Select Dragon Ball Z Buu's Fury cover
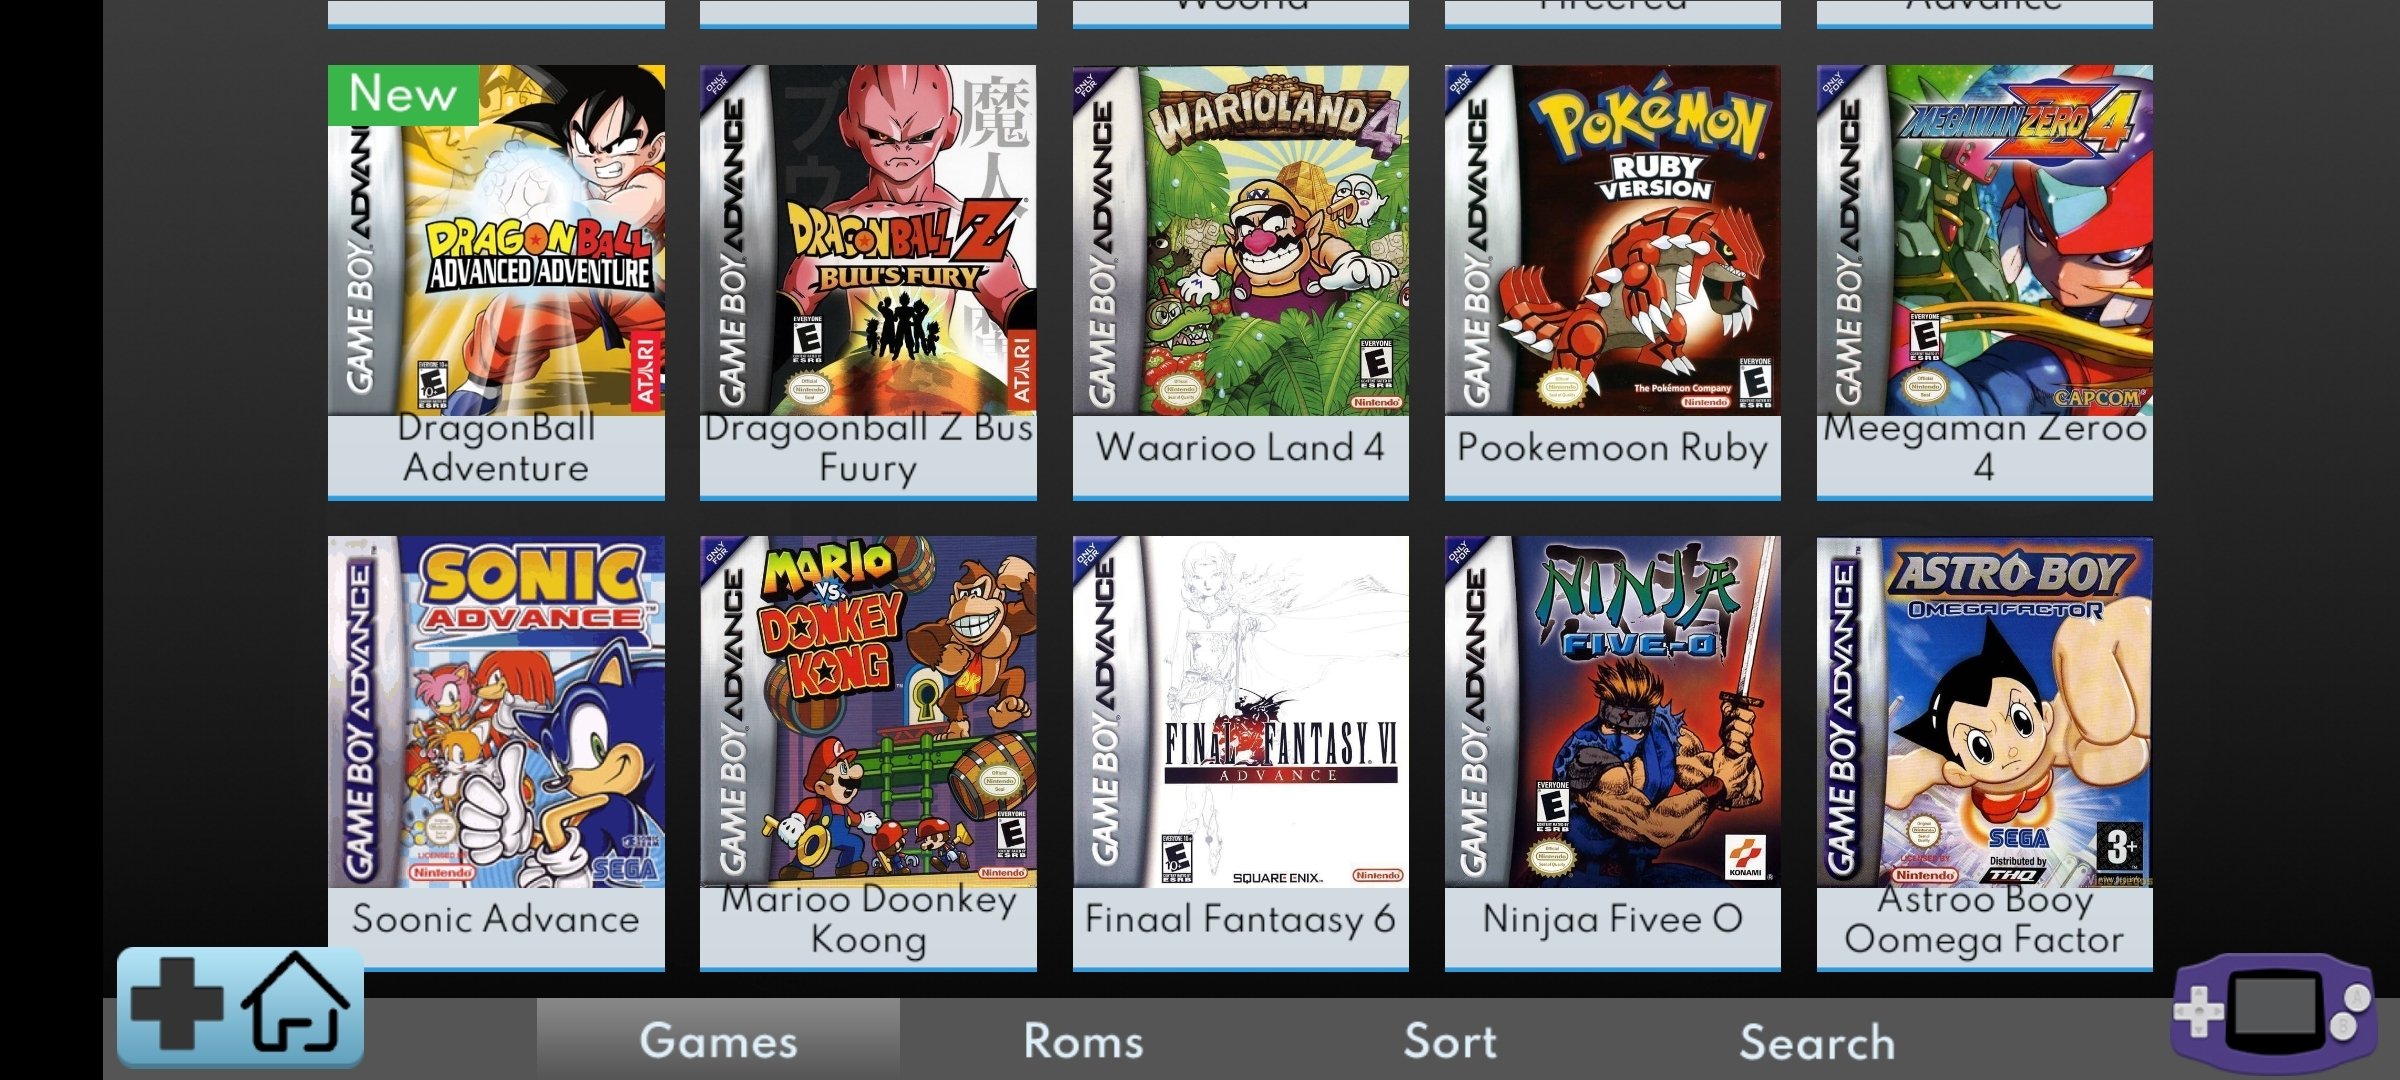2400x1080 pixels. pyautogui.click(x=868, y=240)
